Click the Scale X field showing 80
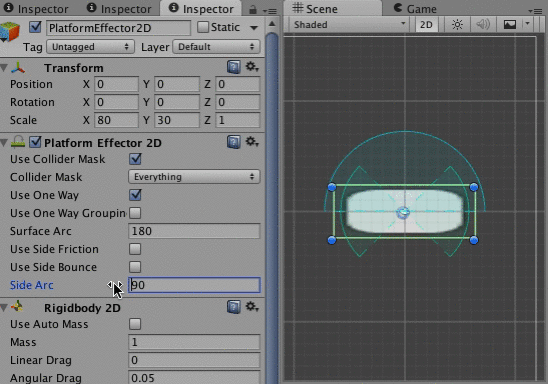 (x=116, y=120)
